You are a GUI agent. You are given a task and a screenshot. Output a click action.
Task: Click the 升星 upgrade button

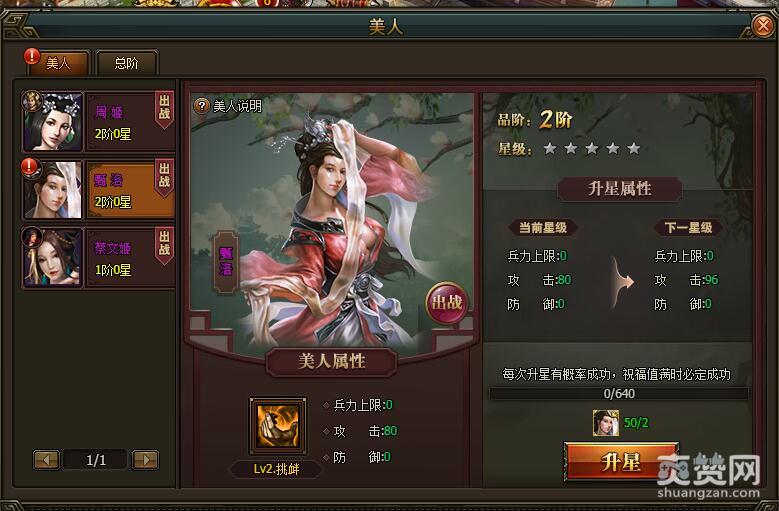tap(621, 462)
